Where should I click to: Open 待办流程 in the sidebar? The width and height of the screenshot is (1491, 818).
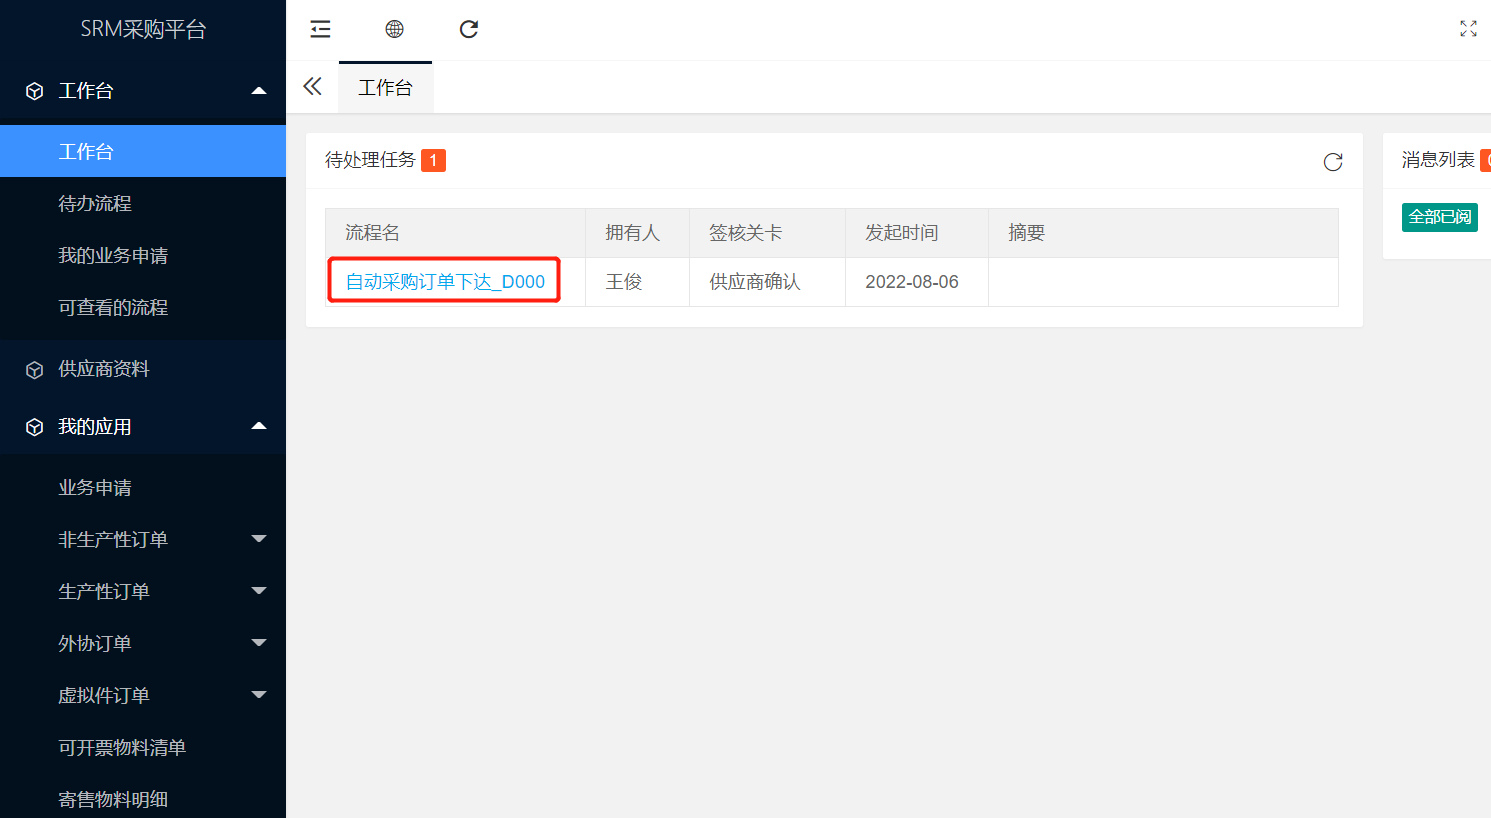(95, 204)
